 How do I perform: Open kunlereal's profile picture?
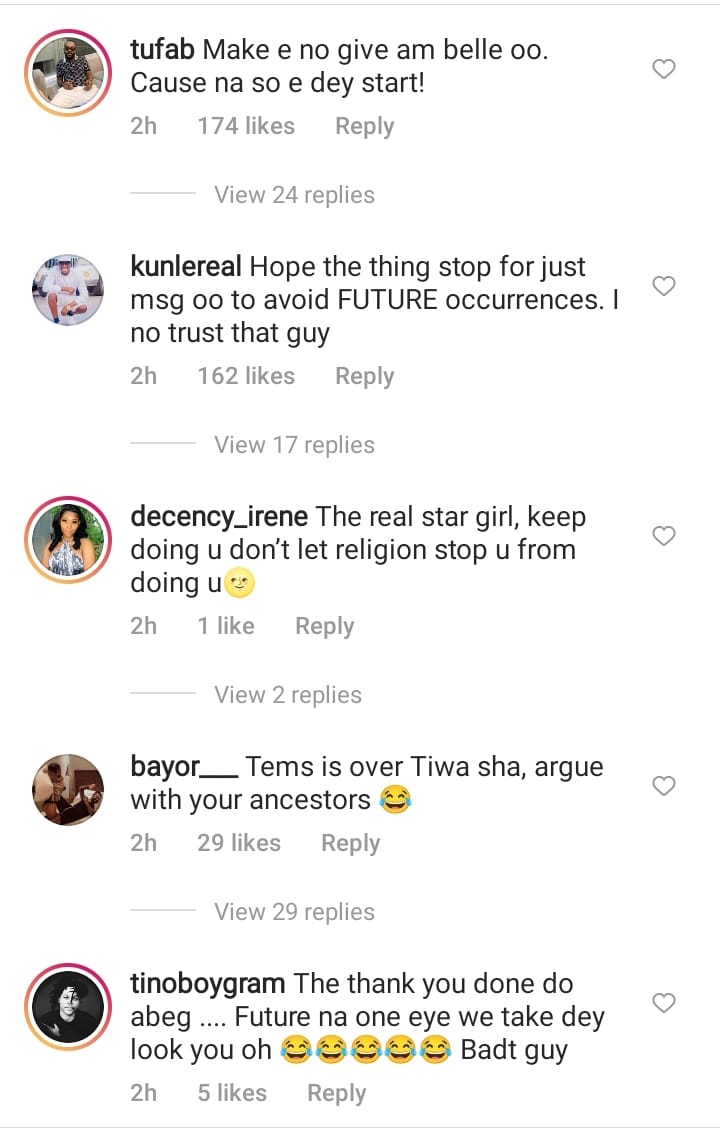69,290
